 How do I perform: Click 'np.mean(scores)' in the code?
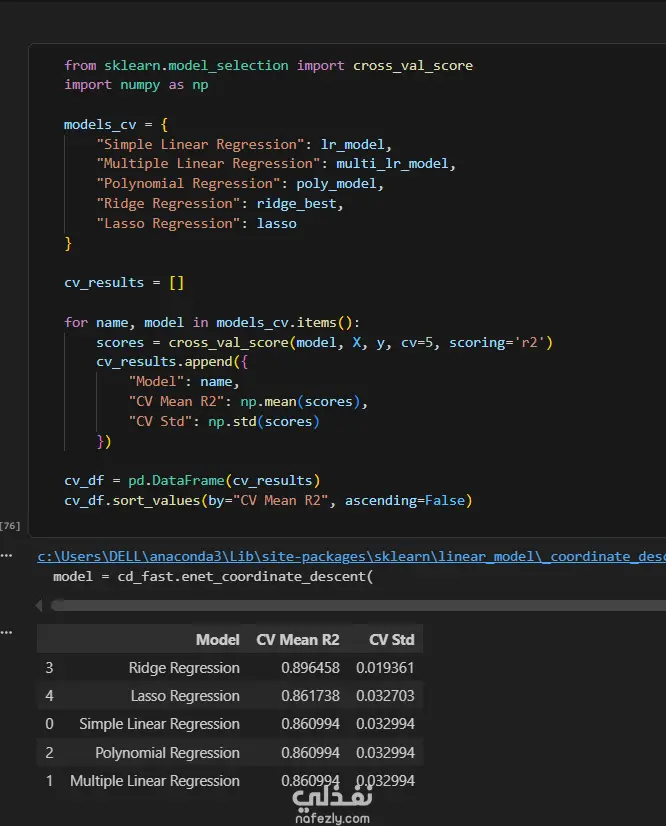tap(300, 401)
